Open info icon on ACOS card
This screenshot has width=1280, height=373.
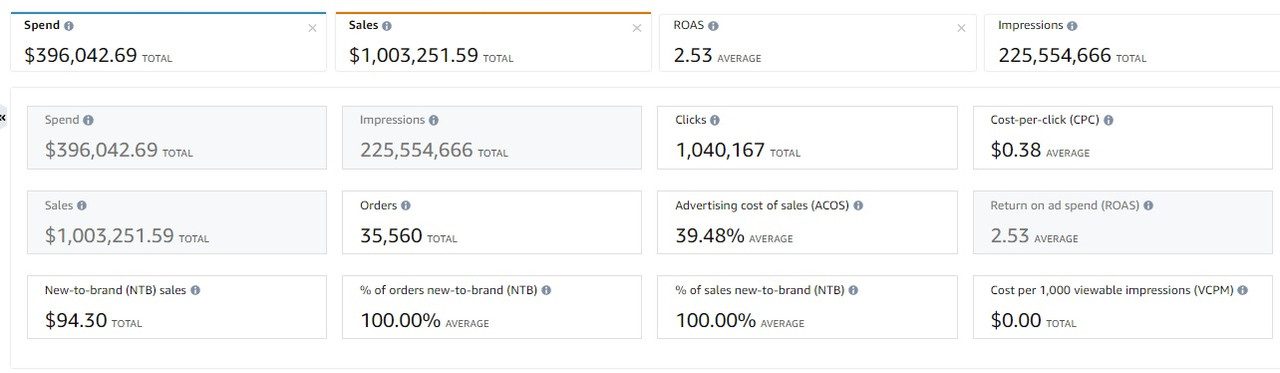pyautogui.click(x=858, y=205)
